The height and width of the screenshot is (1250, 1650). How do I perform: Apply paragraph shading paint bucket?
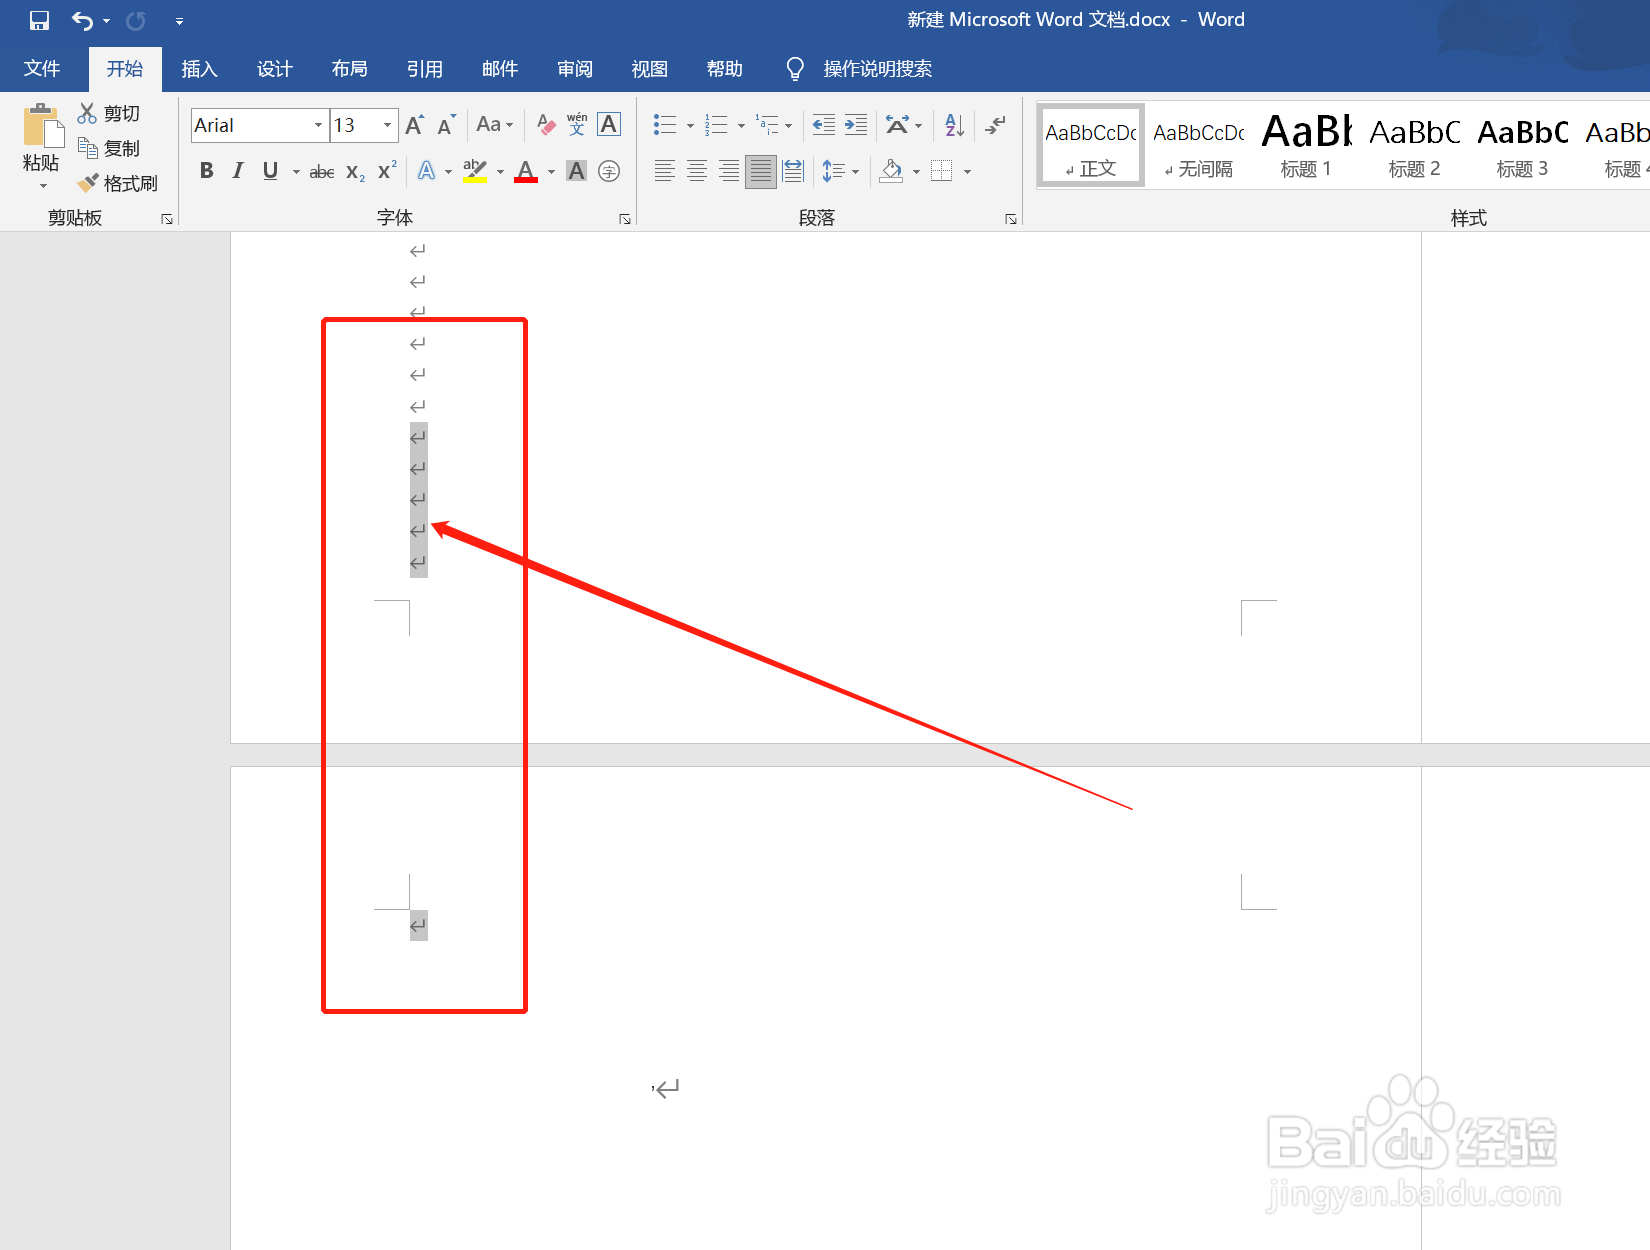tap(891, 171)
